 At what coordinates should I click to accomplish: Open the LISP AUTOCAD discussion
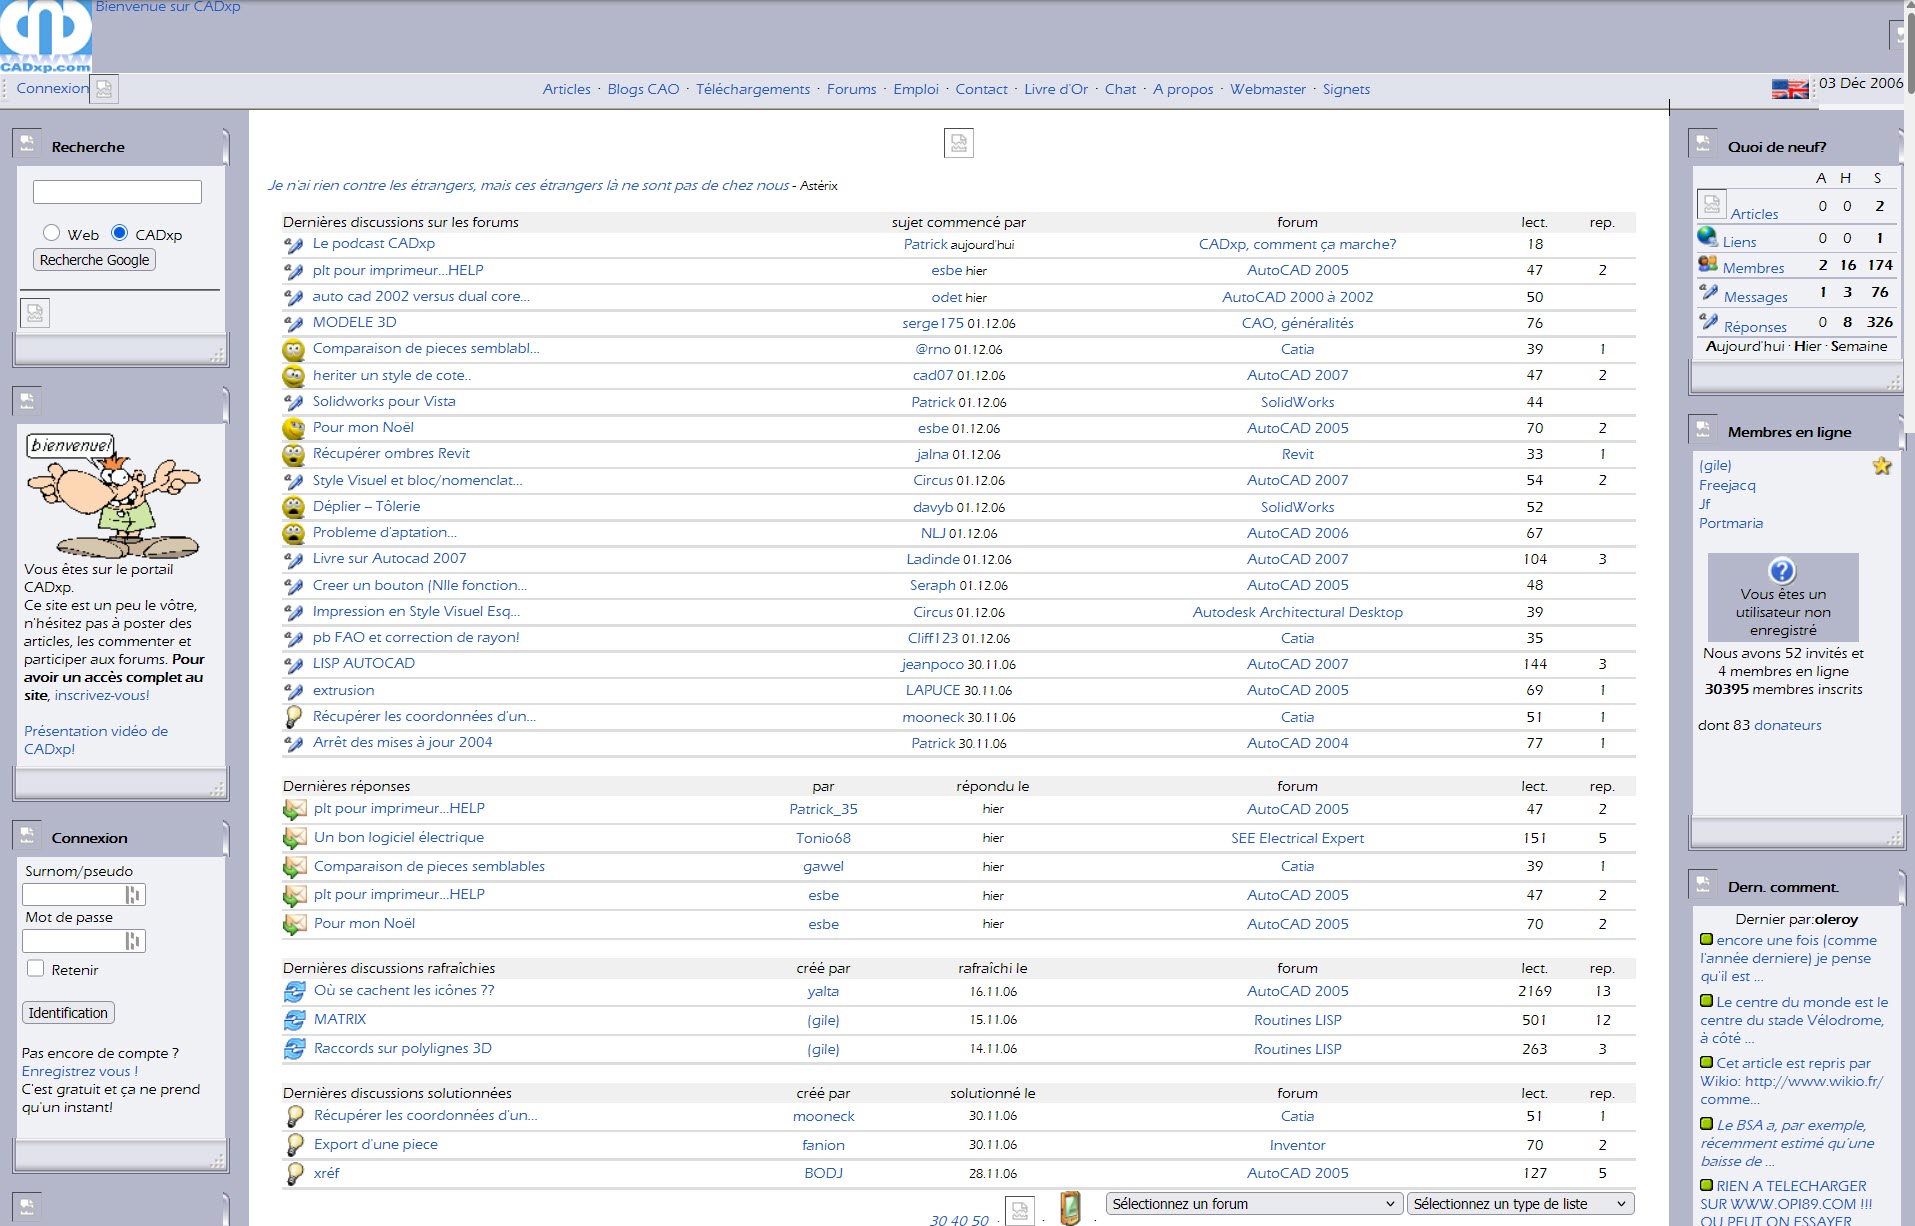click(363, 664)
